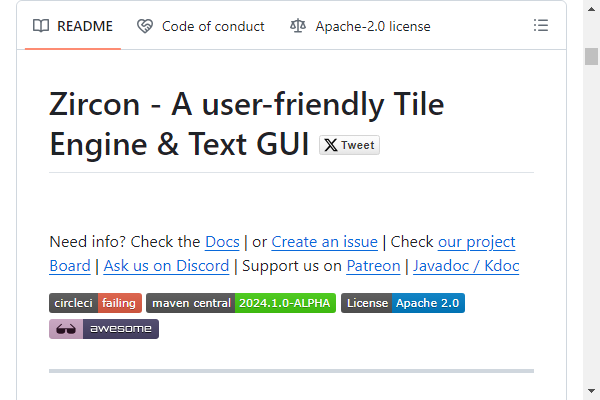600x400 pixels.
Task: Open the Apache-2.0 license tab
Action: tap(360, 26)
